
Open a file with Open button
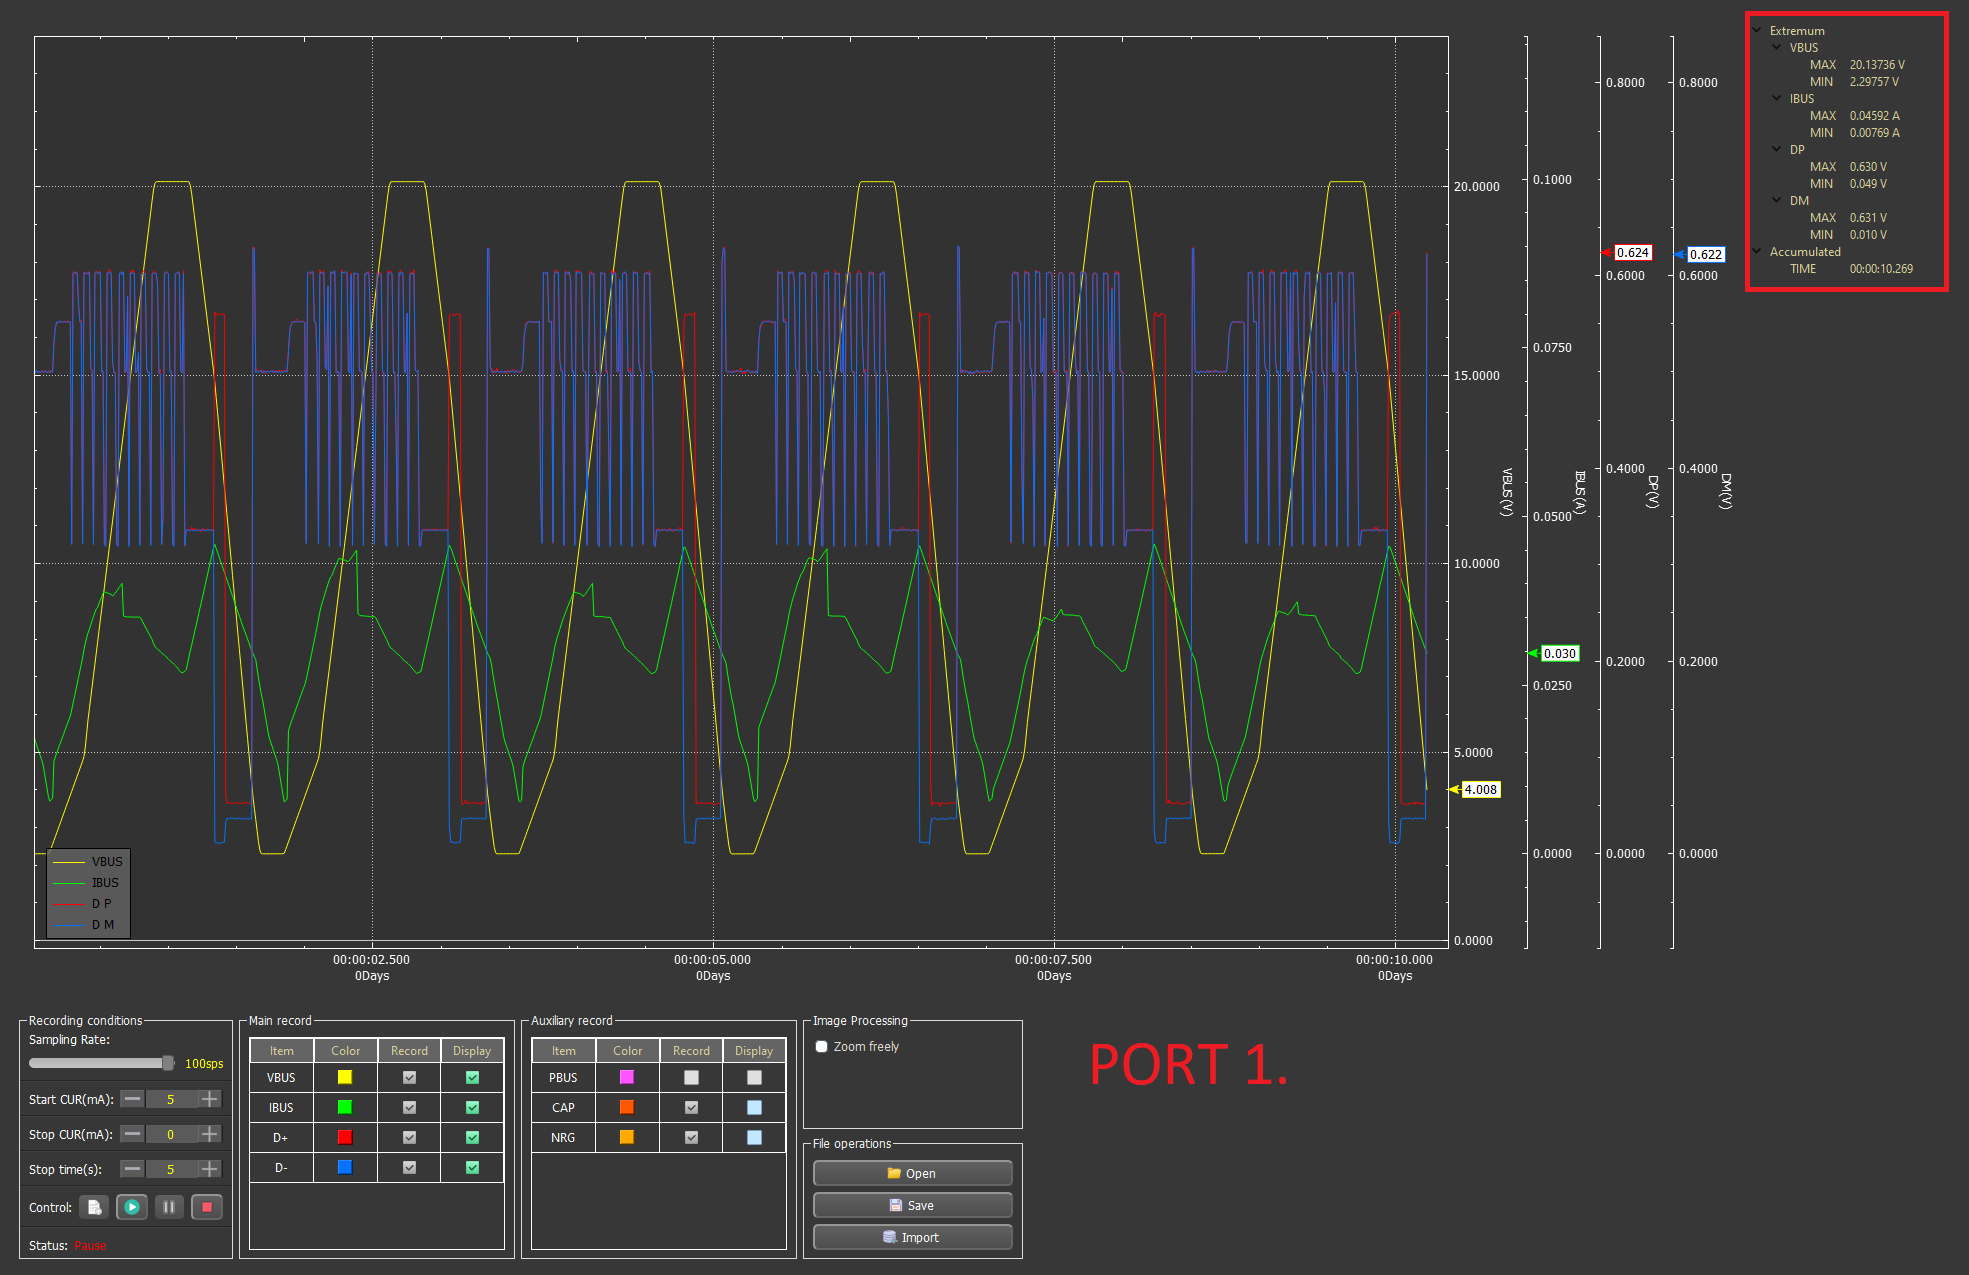(x=912, y=1174)
